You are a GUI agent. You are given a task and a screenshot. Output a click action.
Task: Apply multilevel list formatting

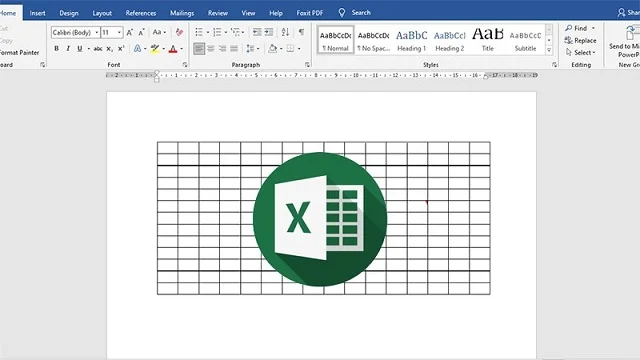235,32
